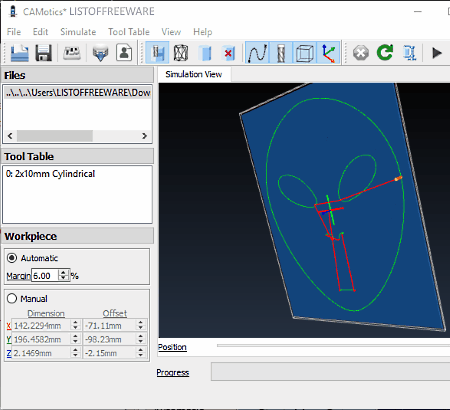450x410 pixels.
Task: Toggle the wireframe surface view icon
Action: tap(181, 53)
